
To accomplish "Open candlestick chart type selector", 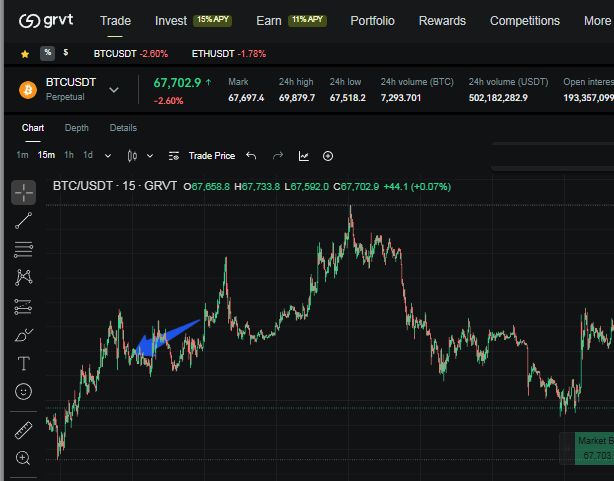I will pos(132,156).
